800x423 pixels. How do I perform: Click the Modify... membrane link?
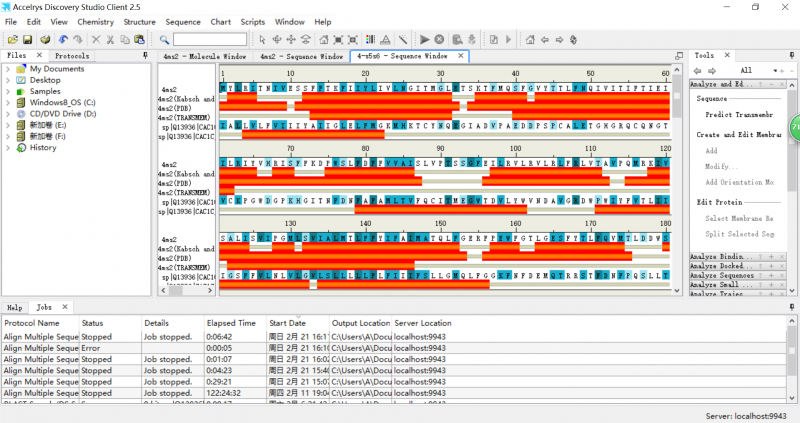tap(721, 166)
